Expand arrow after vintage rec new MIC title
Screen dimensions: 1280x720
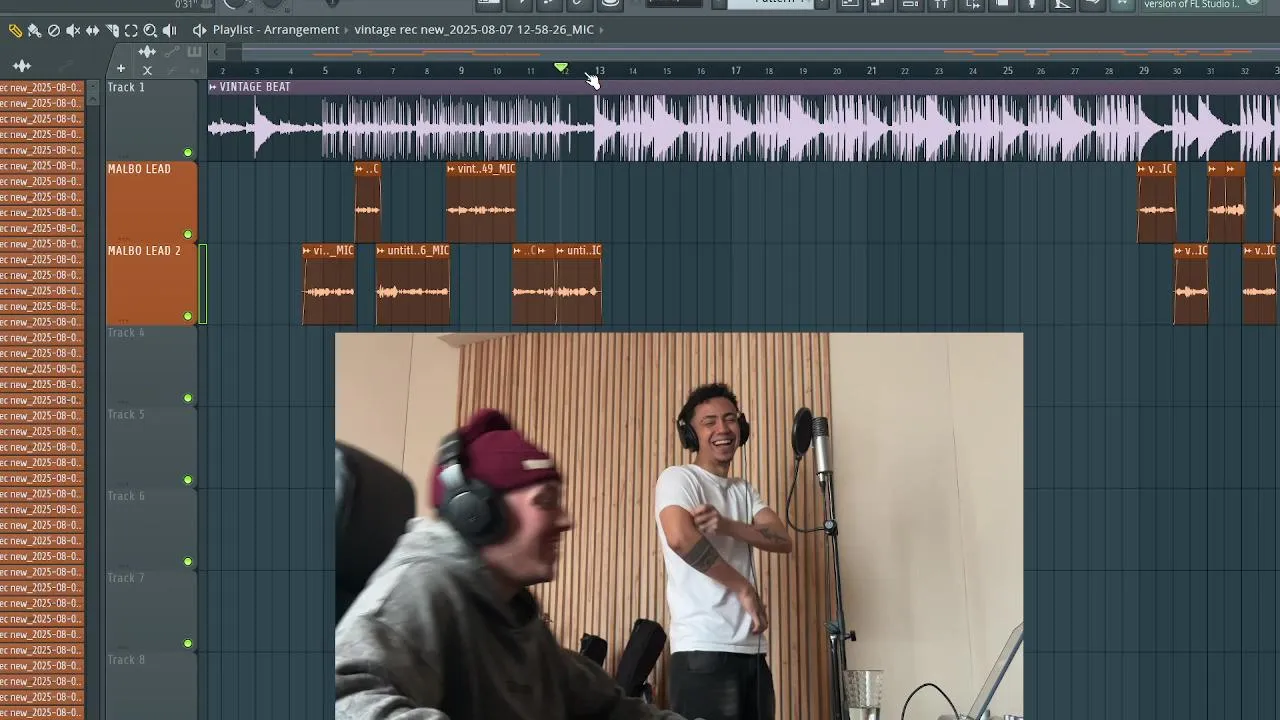click(x=602, y=30)
